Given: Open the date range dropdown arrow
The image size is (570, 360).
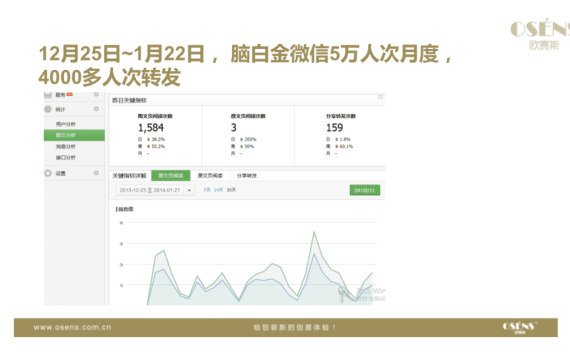Looking at the screenshot, I should (189, 190).
